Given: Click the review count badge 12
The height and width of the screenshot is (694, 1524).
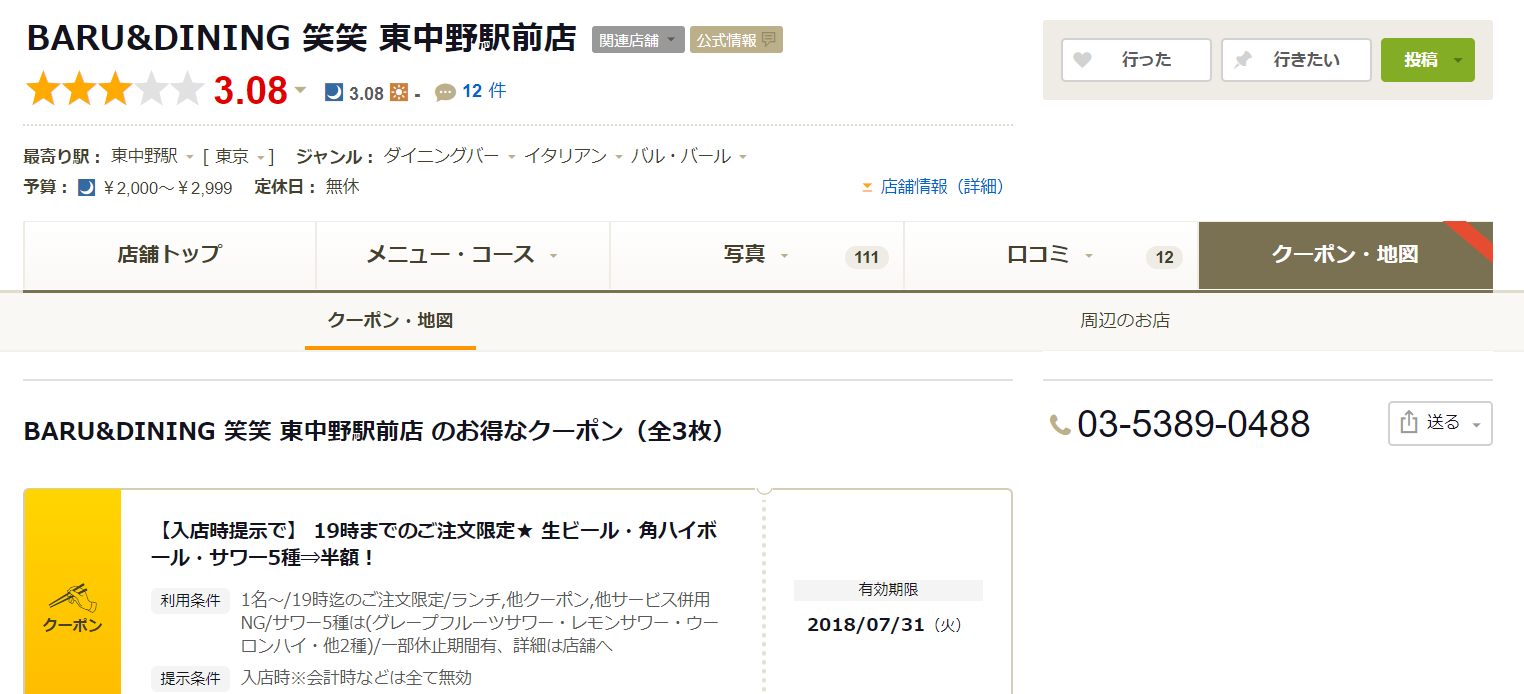Looking at the screenshot, I should pyautogui.click(x=1164, y=258).
